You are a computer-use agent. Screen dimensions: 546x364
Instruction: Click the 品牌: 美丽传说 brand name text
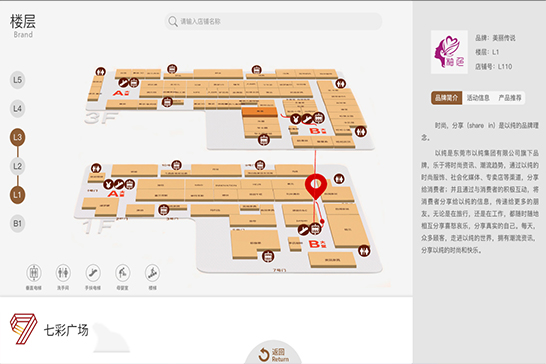pos(495,38)
